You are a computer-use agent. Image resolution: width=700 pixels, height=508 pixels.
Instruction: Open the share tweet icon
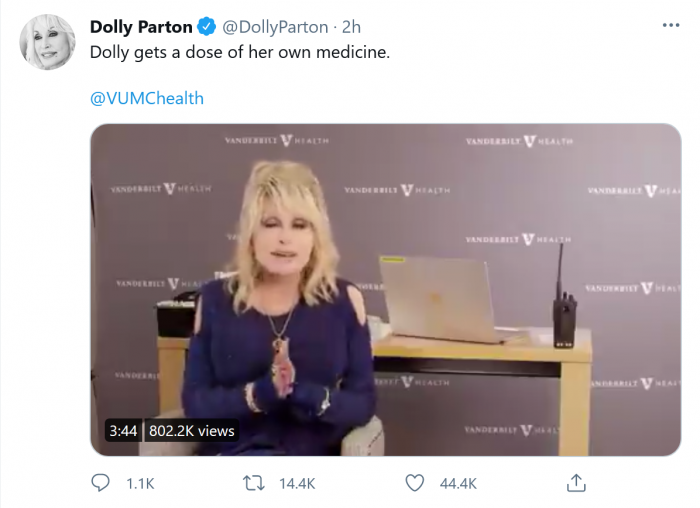tap(575, 483)
